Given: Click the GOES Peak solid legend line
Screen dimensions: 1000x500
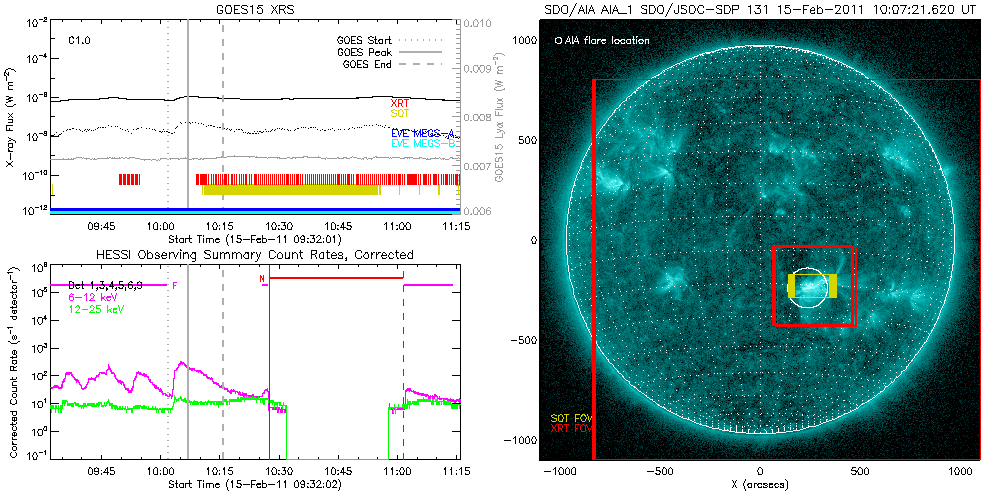Looking at the screenshot, I should point(428,51).
